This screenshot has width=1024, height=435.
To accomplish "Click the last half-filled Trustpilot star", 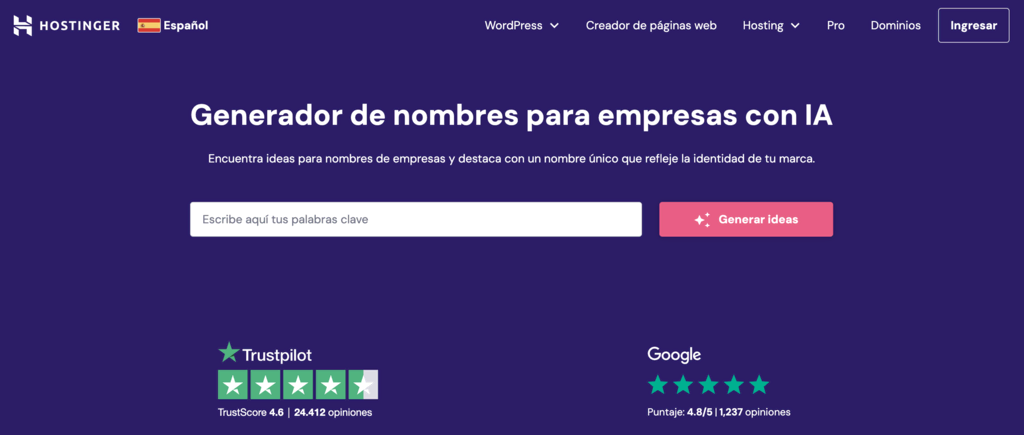I will (x=363, y=385).
